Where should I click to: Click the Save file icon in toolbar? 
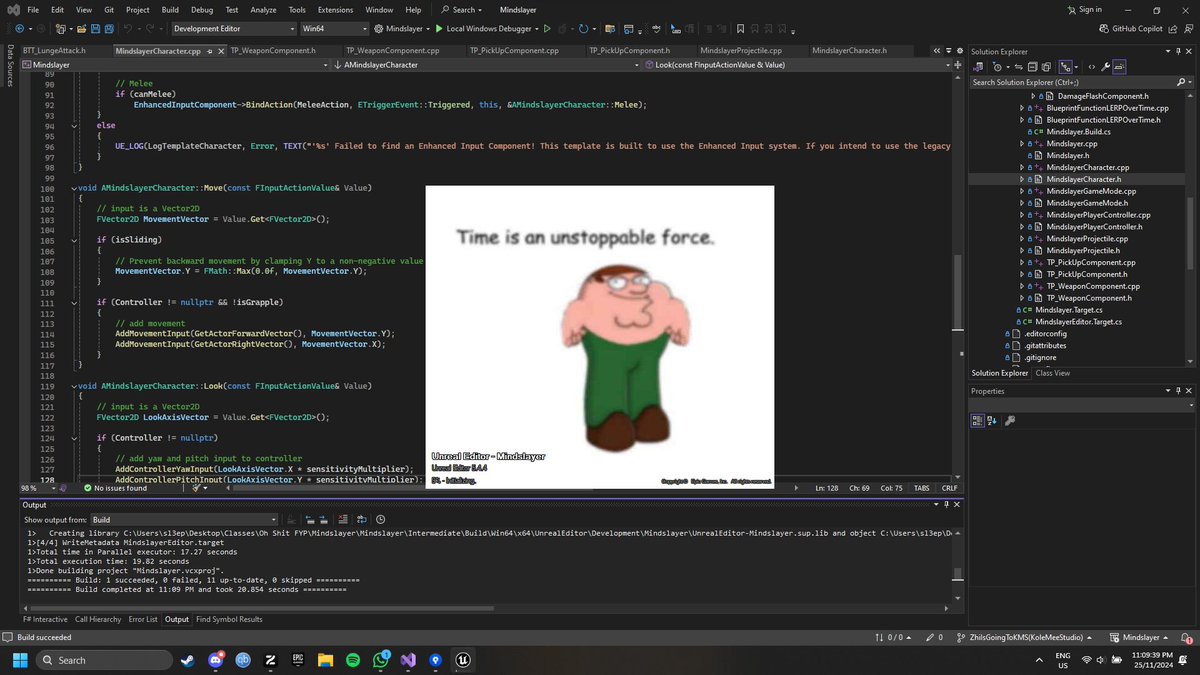click(x=95, y=29)
